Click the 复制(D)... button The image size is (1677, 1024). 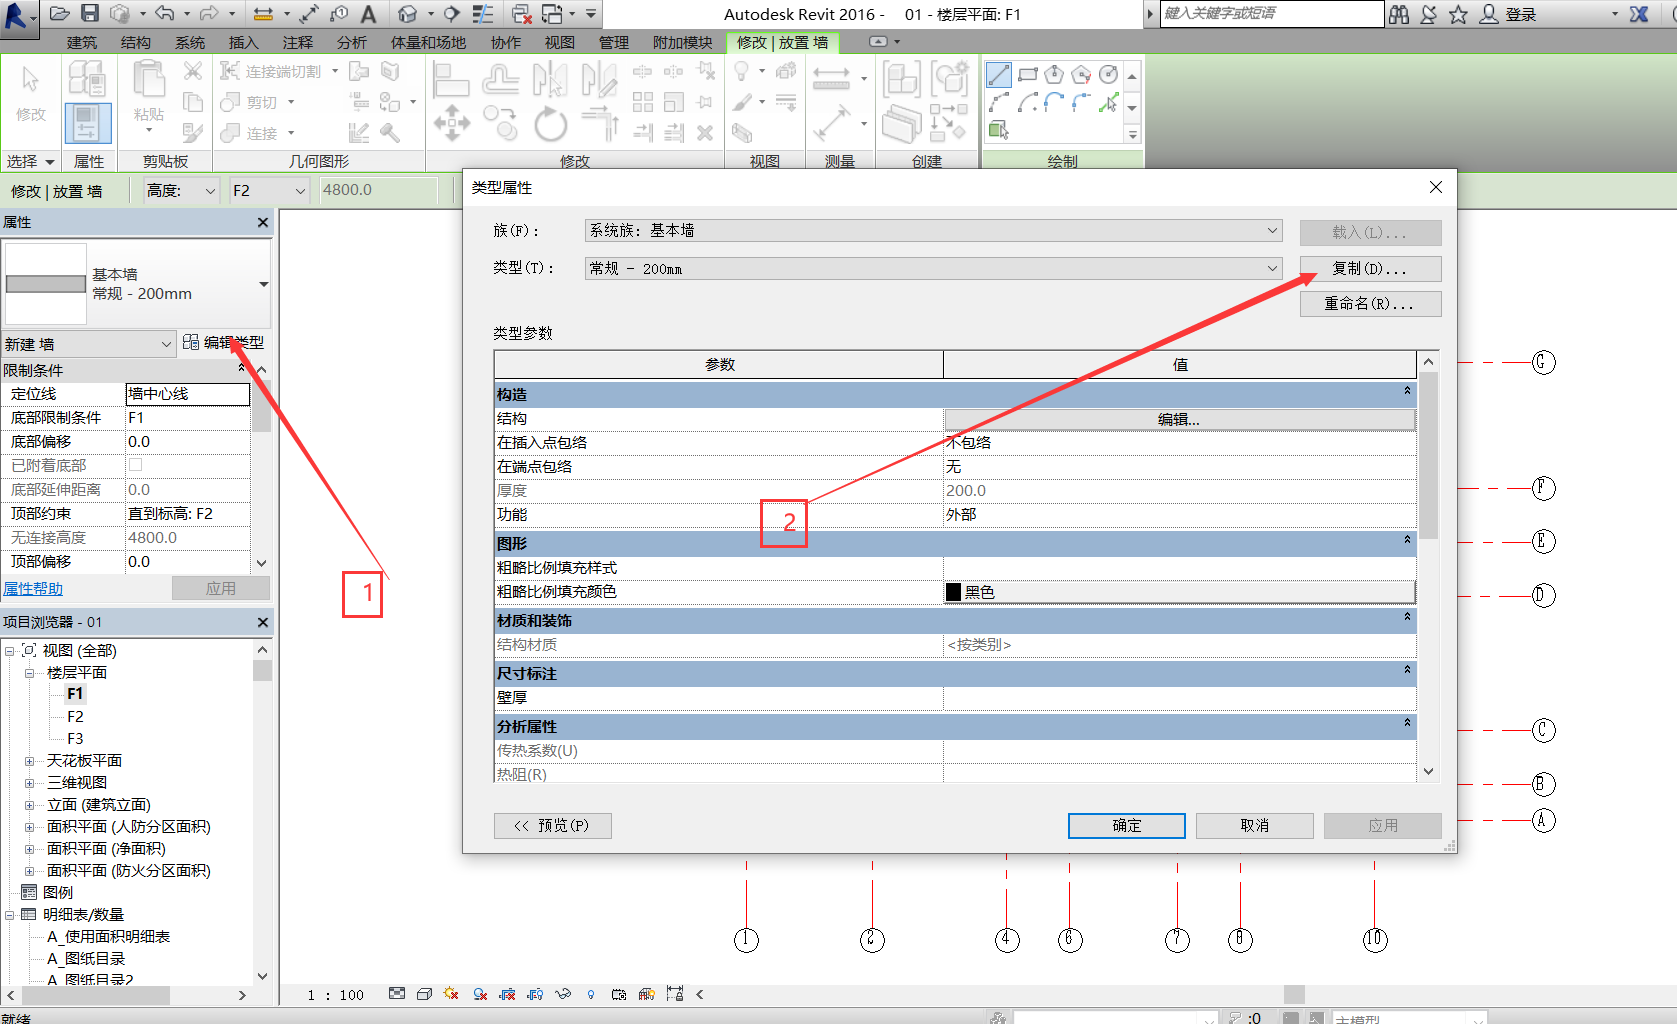[x=1369, y=268]
